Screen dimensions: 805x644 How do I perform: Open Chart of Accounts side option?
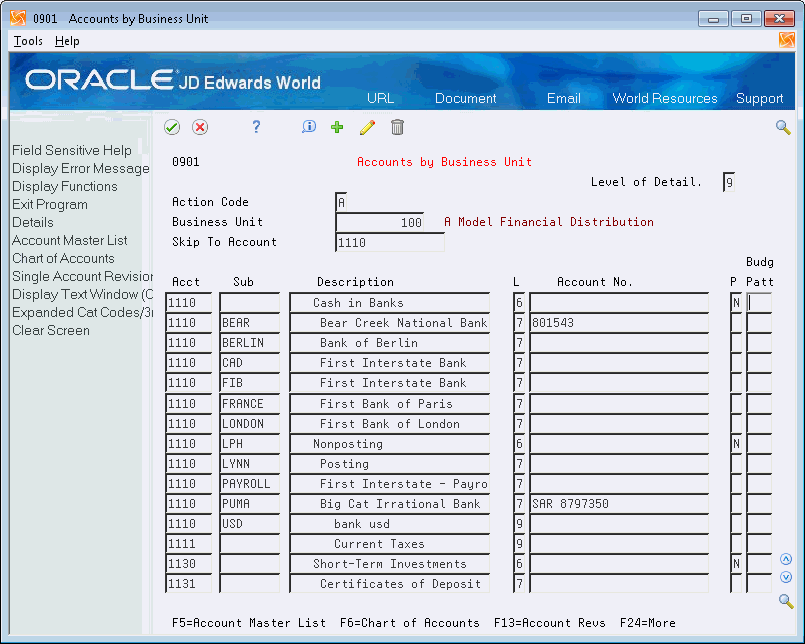(x=63, y=258)
